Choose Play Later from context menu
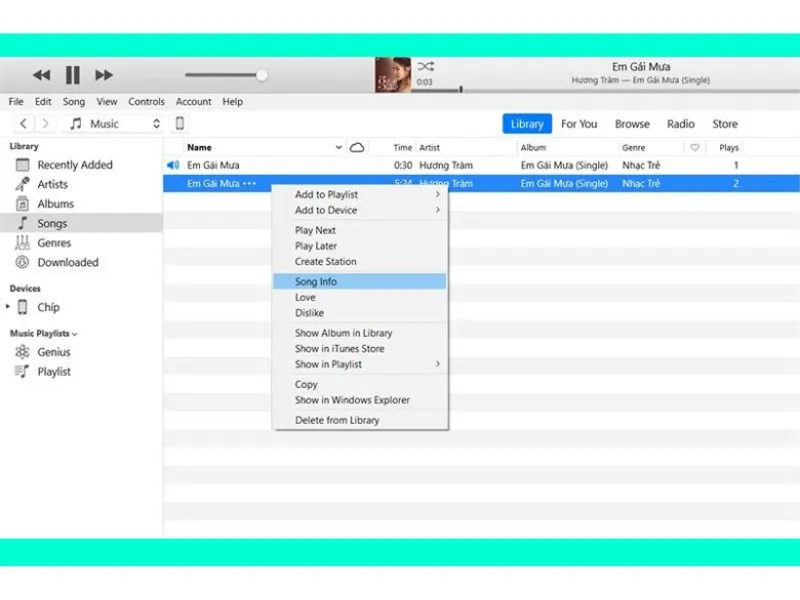This screenshot has height=600, width=800. (360, 246)
